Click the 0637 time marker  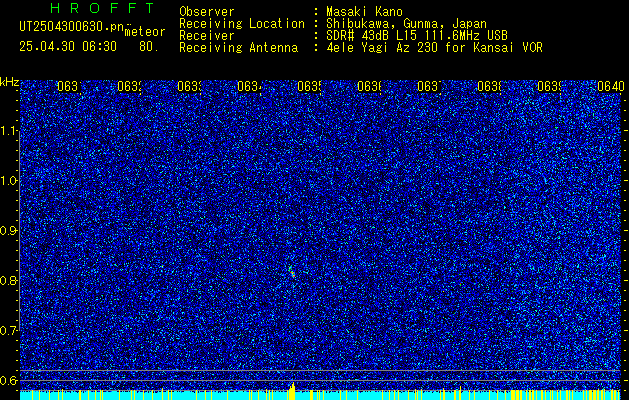[429, 86]
